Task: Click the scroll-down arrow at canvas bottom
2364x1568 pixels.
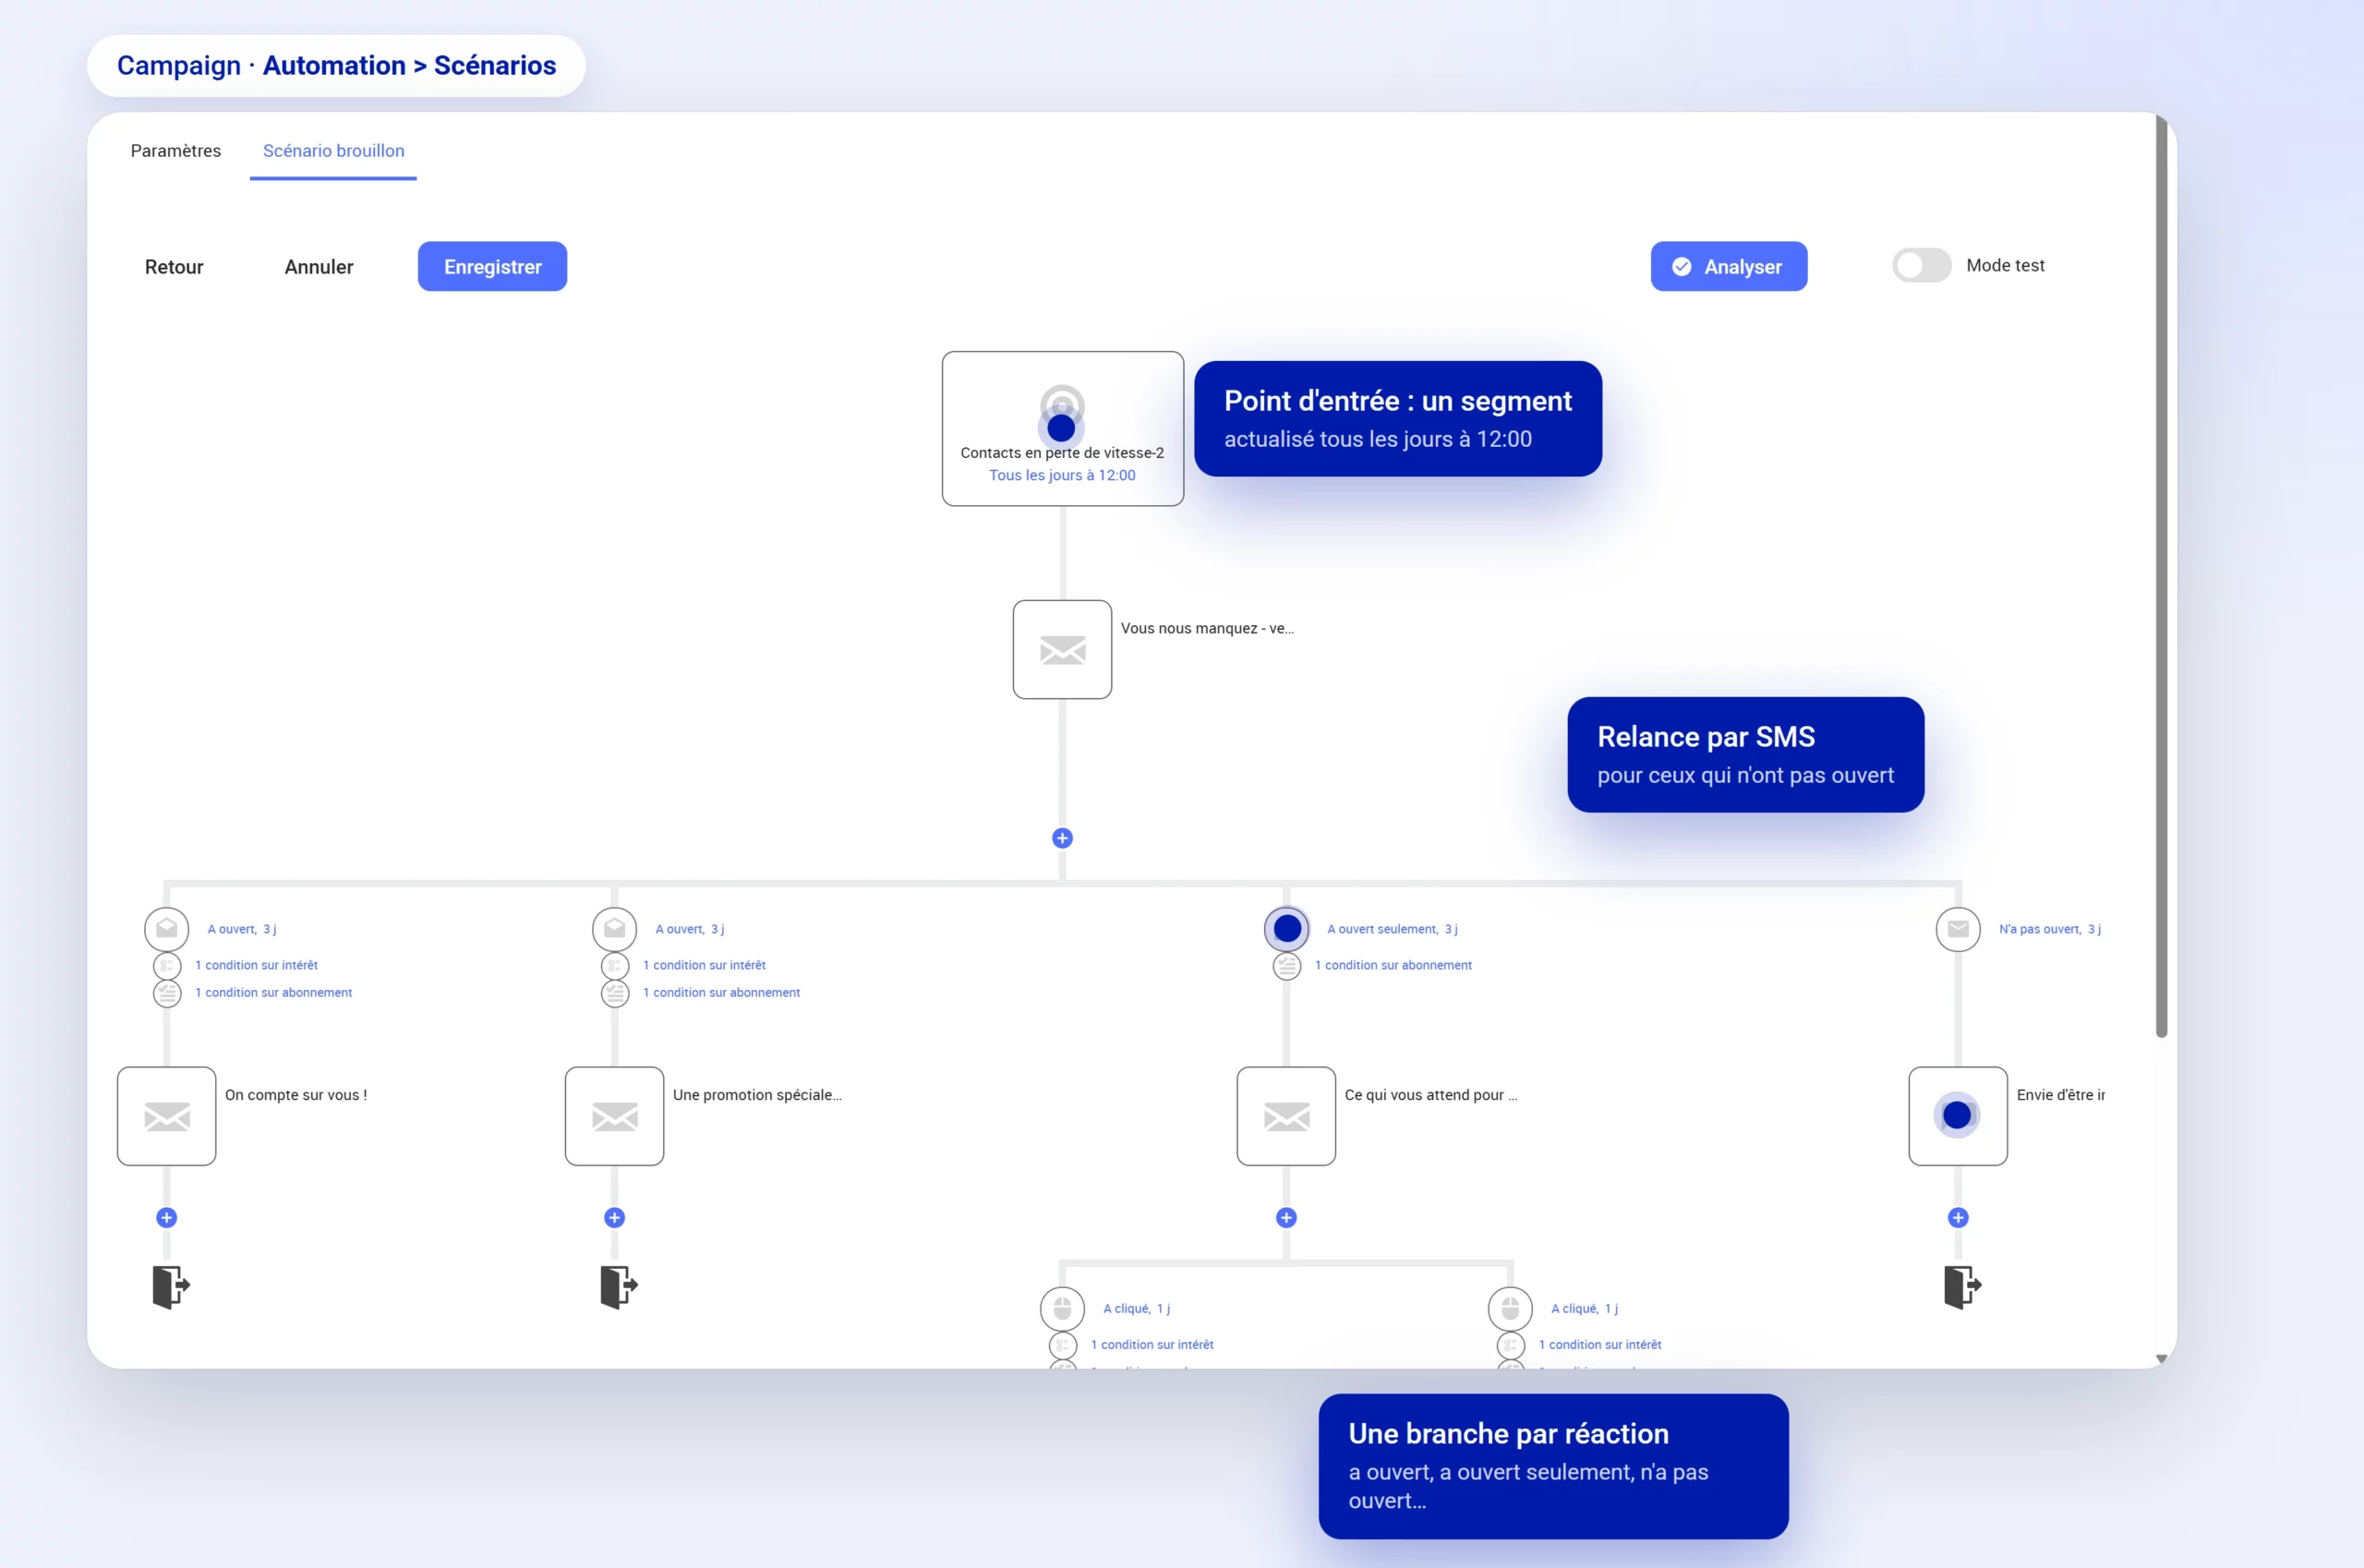Action: tap(2160, 1358)
